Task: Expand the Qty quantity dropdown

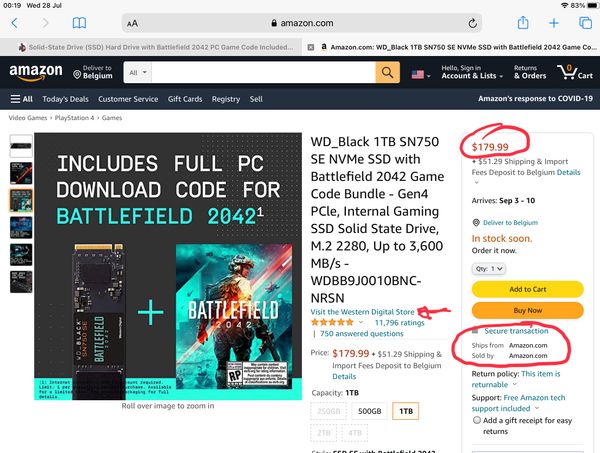Action: [x=489, y=269]
